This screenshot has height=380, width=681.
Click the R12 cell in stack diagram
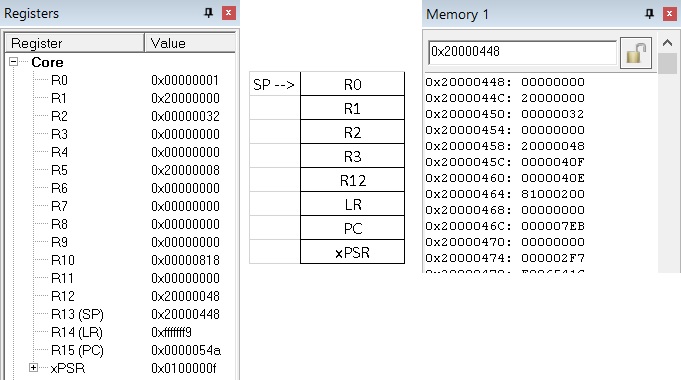[352, 180]
